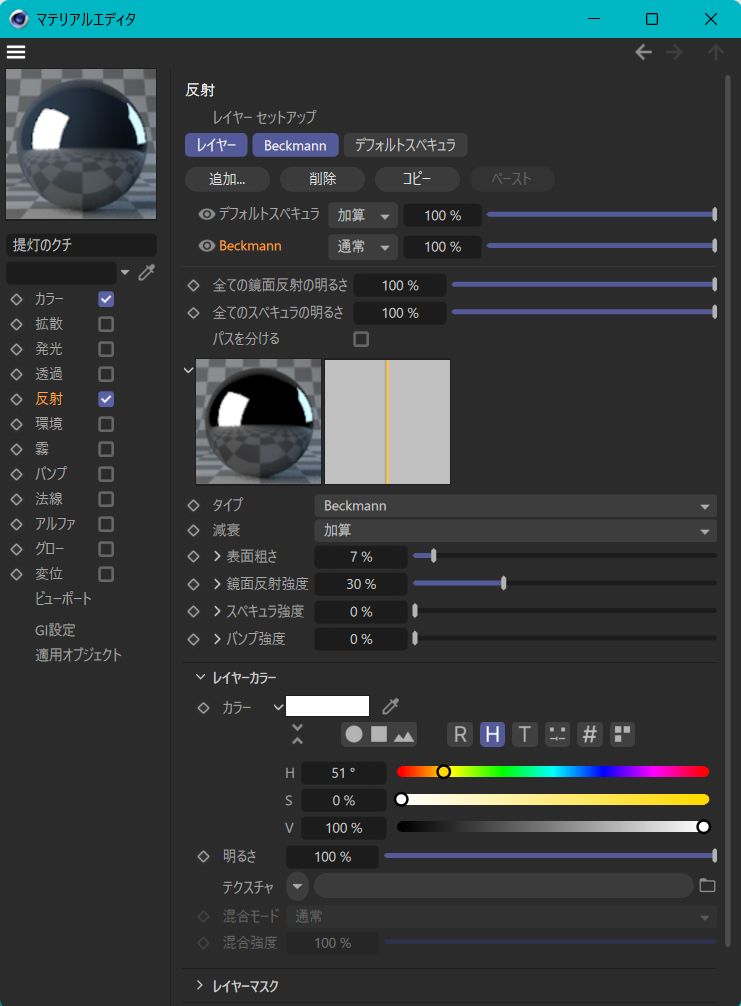Enable the 発光 channel checkbox

(x=106, y=349)
